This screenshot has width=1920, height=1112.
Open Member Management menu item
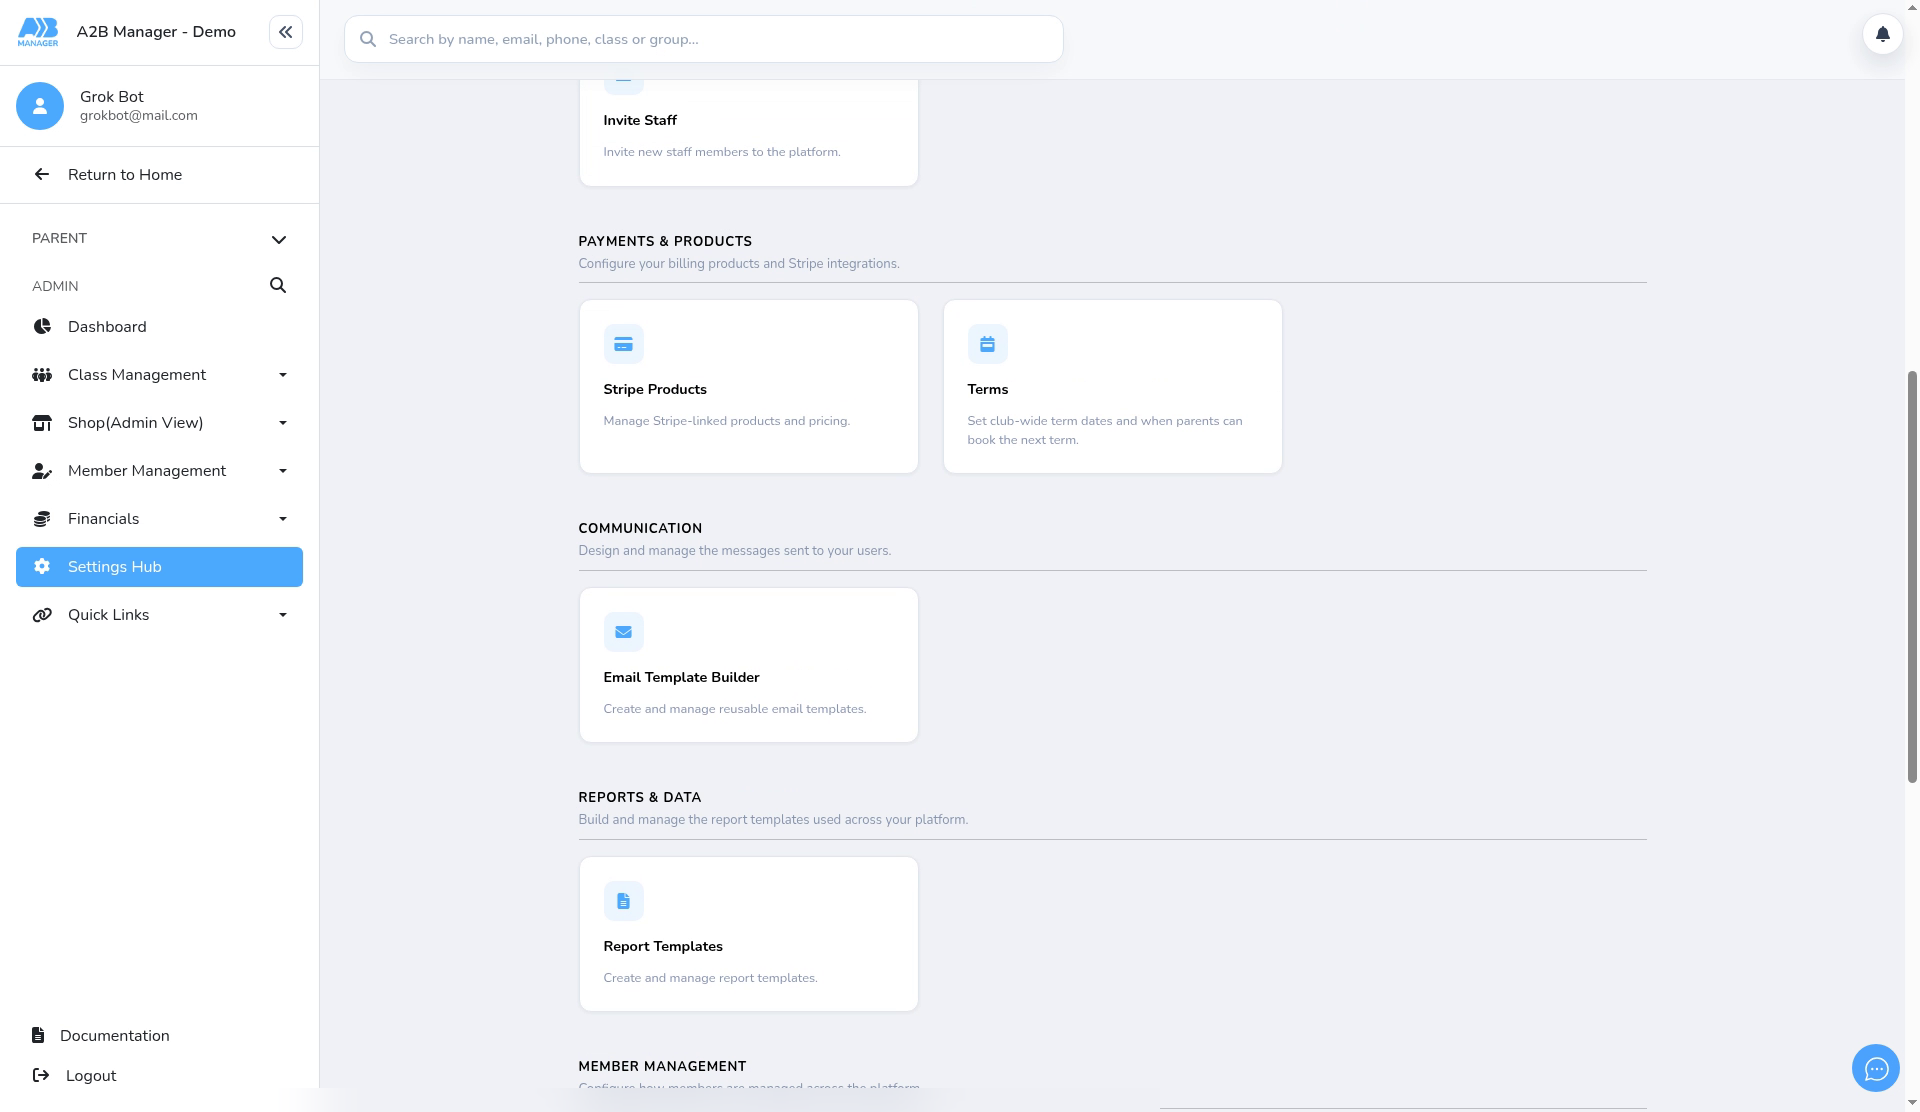[x=159, y=471]
